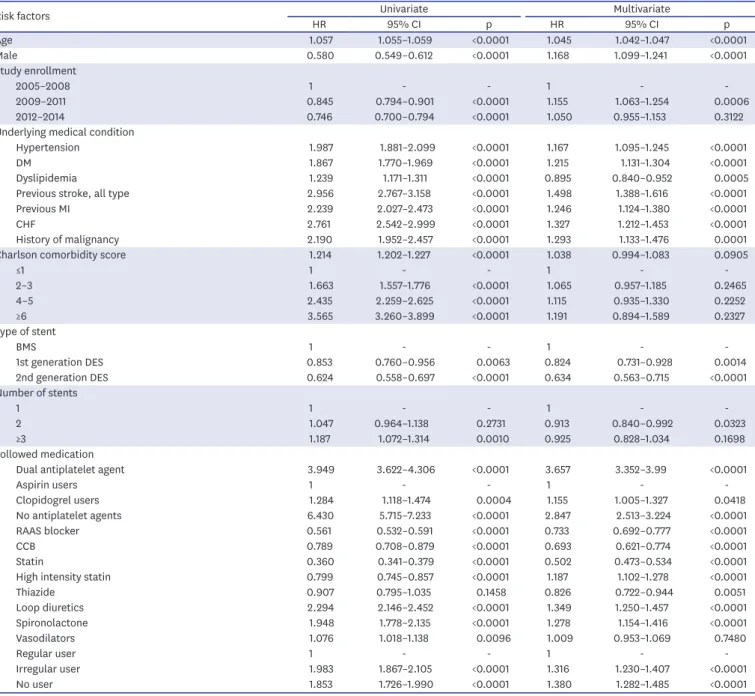Screen dimensions: 755x696
Task: Click the univariate HR value '2.956'
Action: [320, 194]
